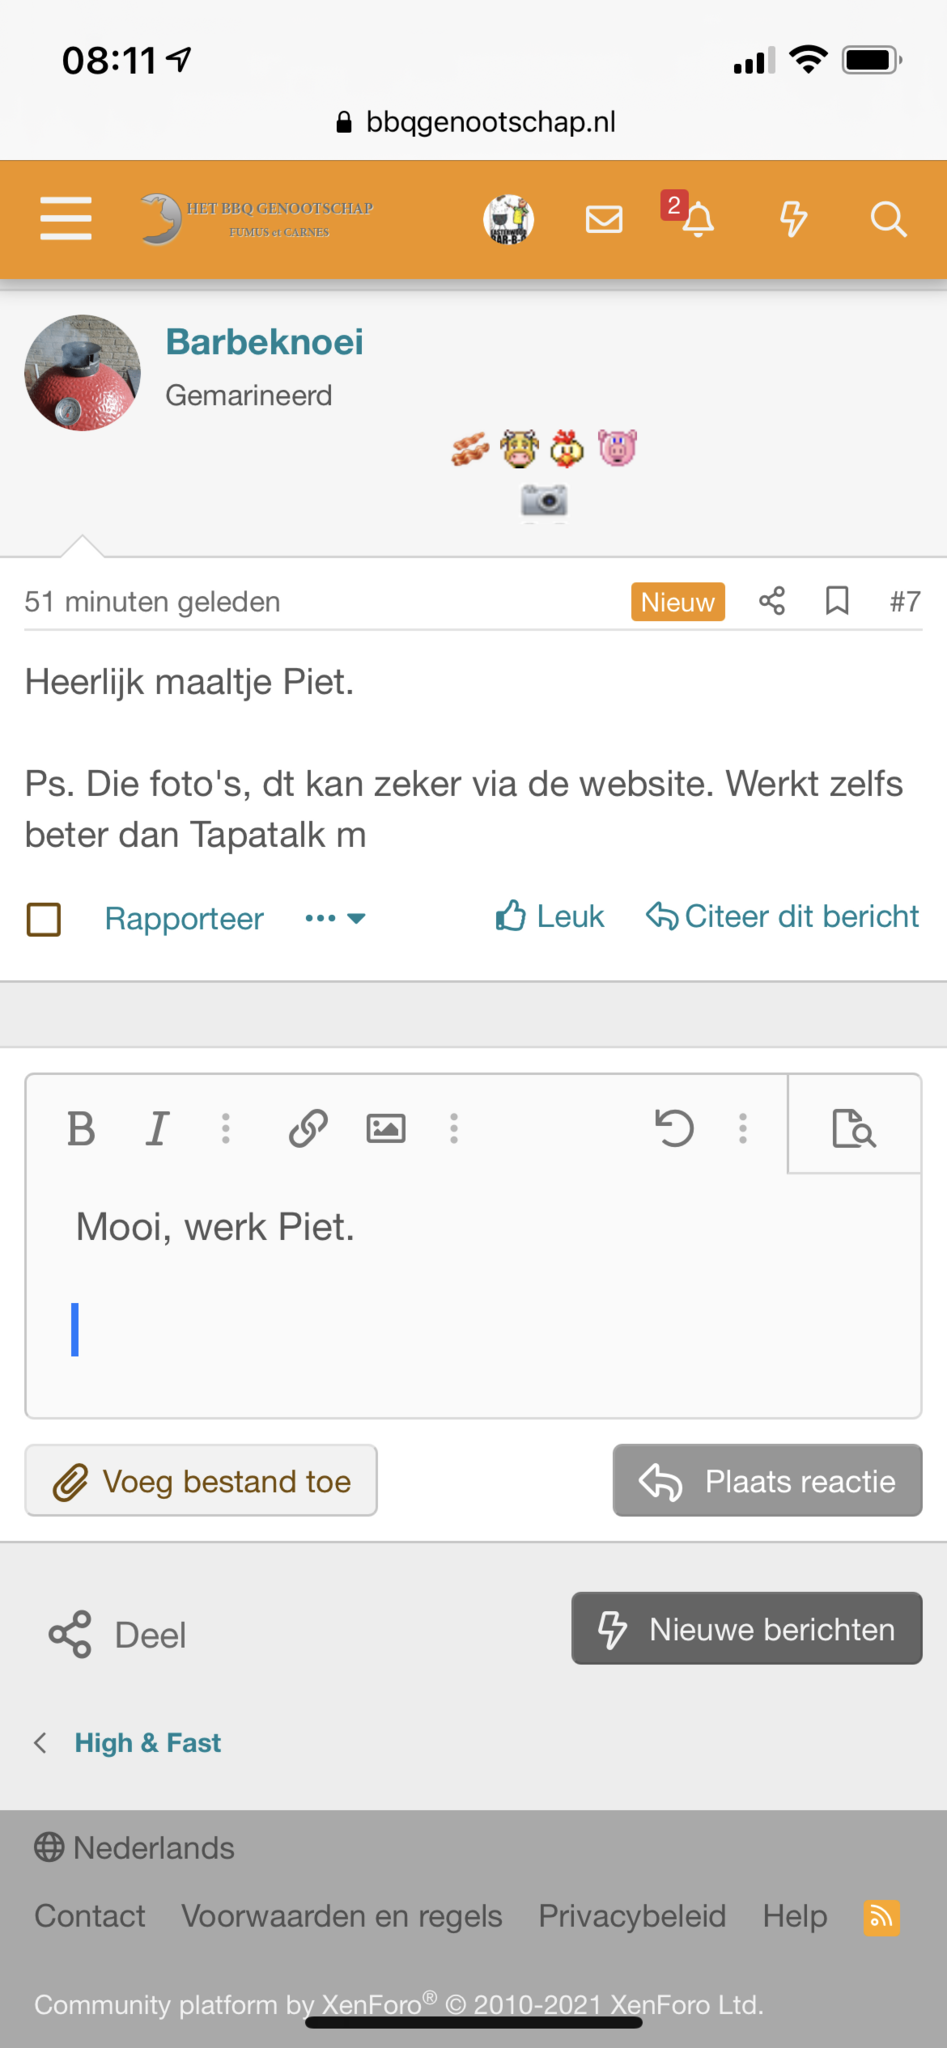Toggle bold formatting in editor

coord(81,1129)
